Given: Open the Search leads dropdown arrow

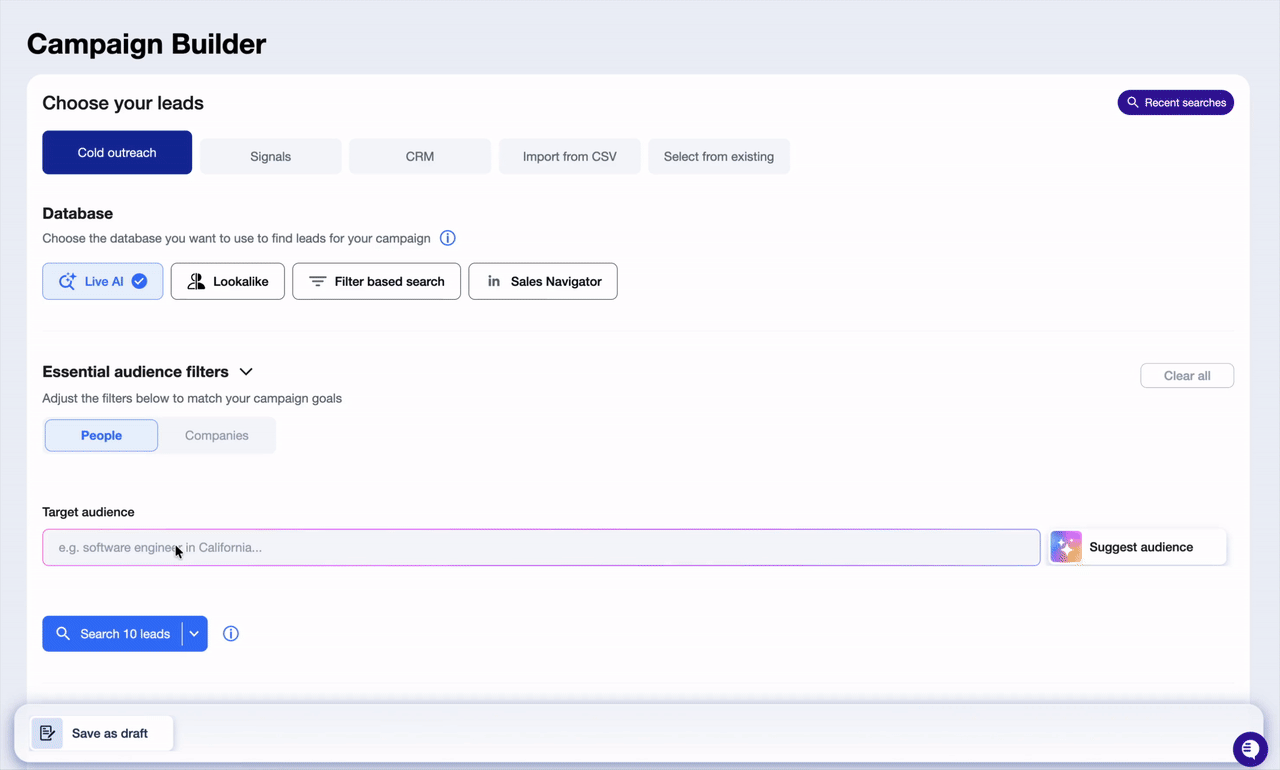Looking at the screenshot, I should (x=195, y=634).
